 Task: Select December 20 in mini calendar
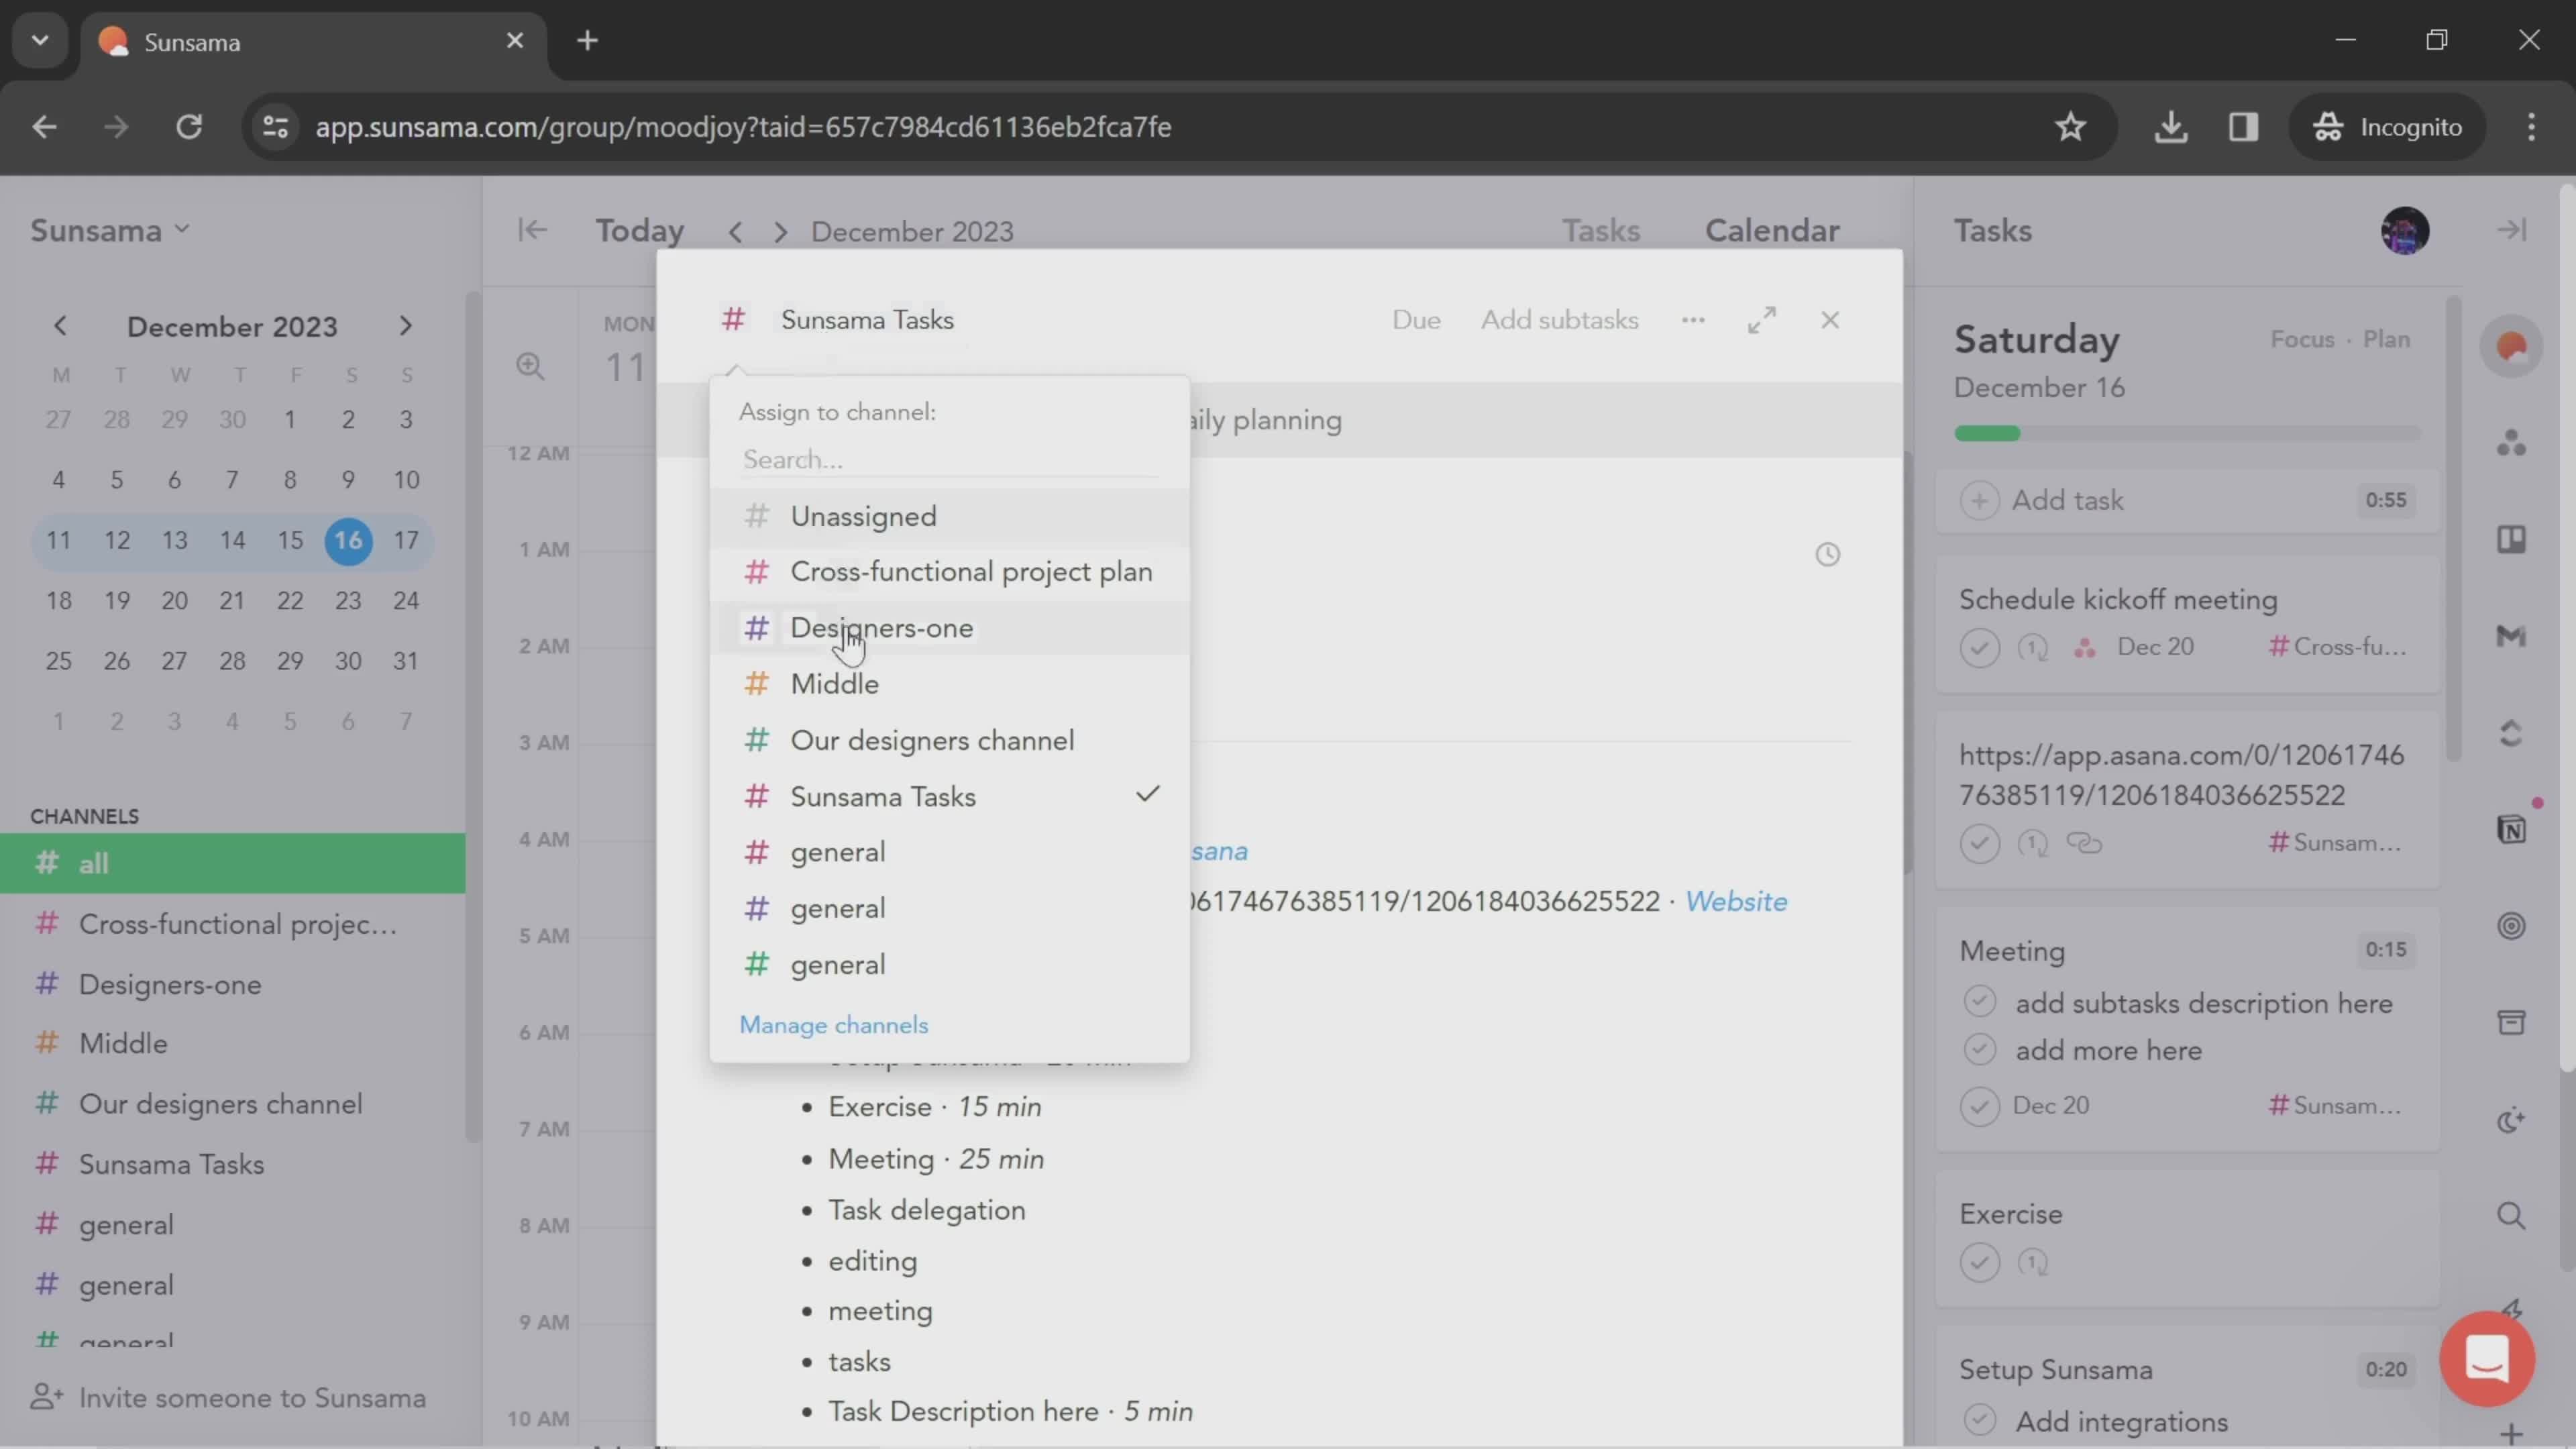pos(174,600)
